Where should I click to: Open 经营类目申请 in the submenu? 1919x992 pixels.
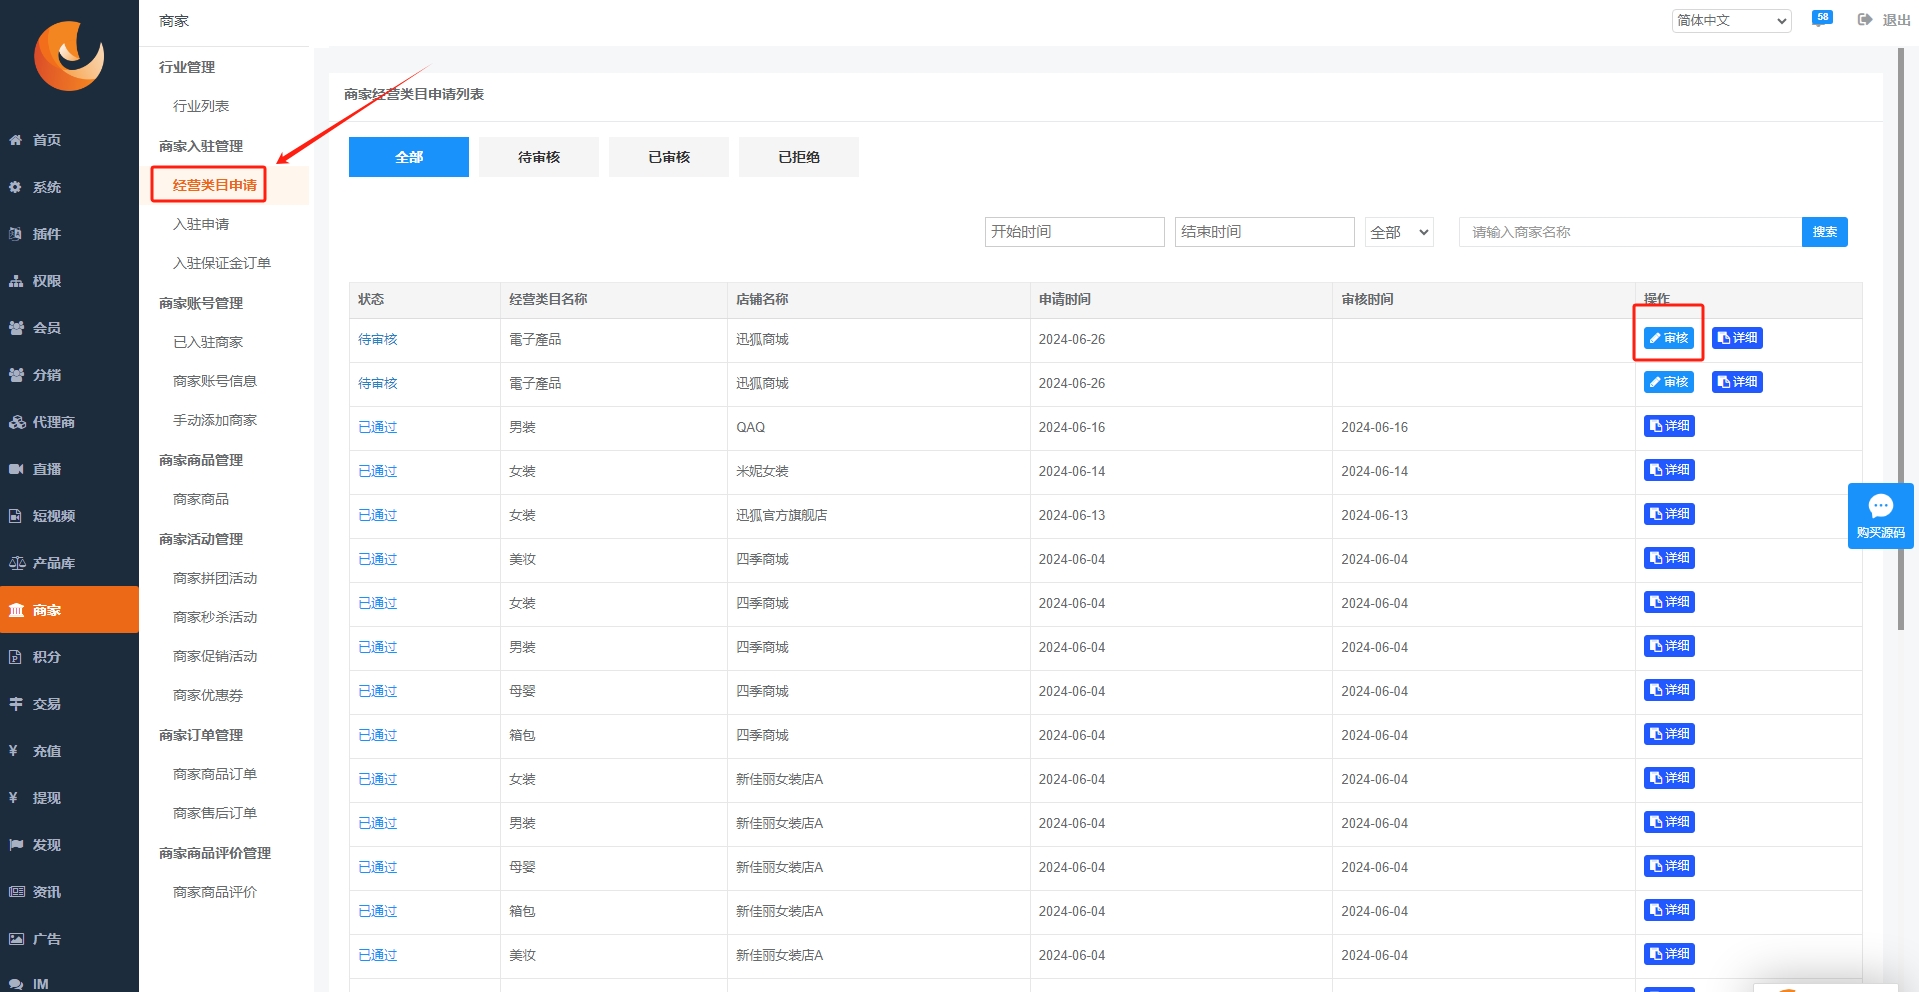tap(214, 185)
